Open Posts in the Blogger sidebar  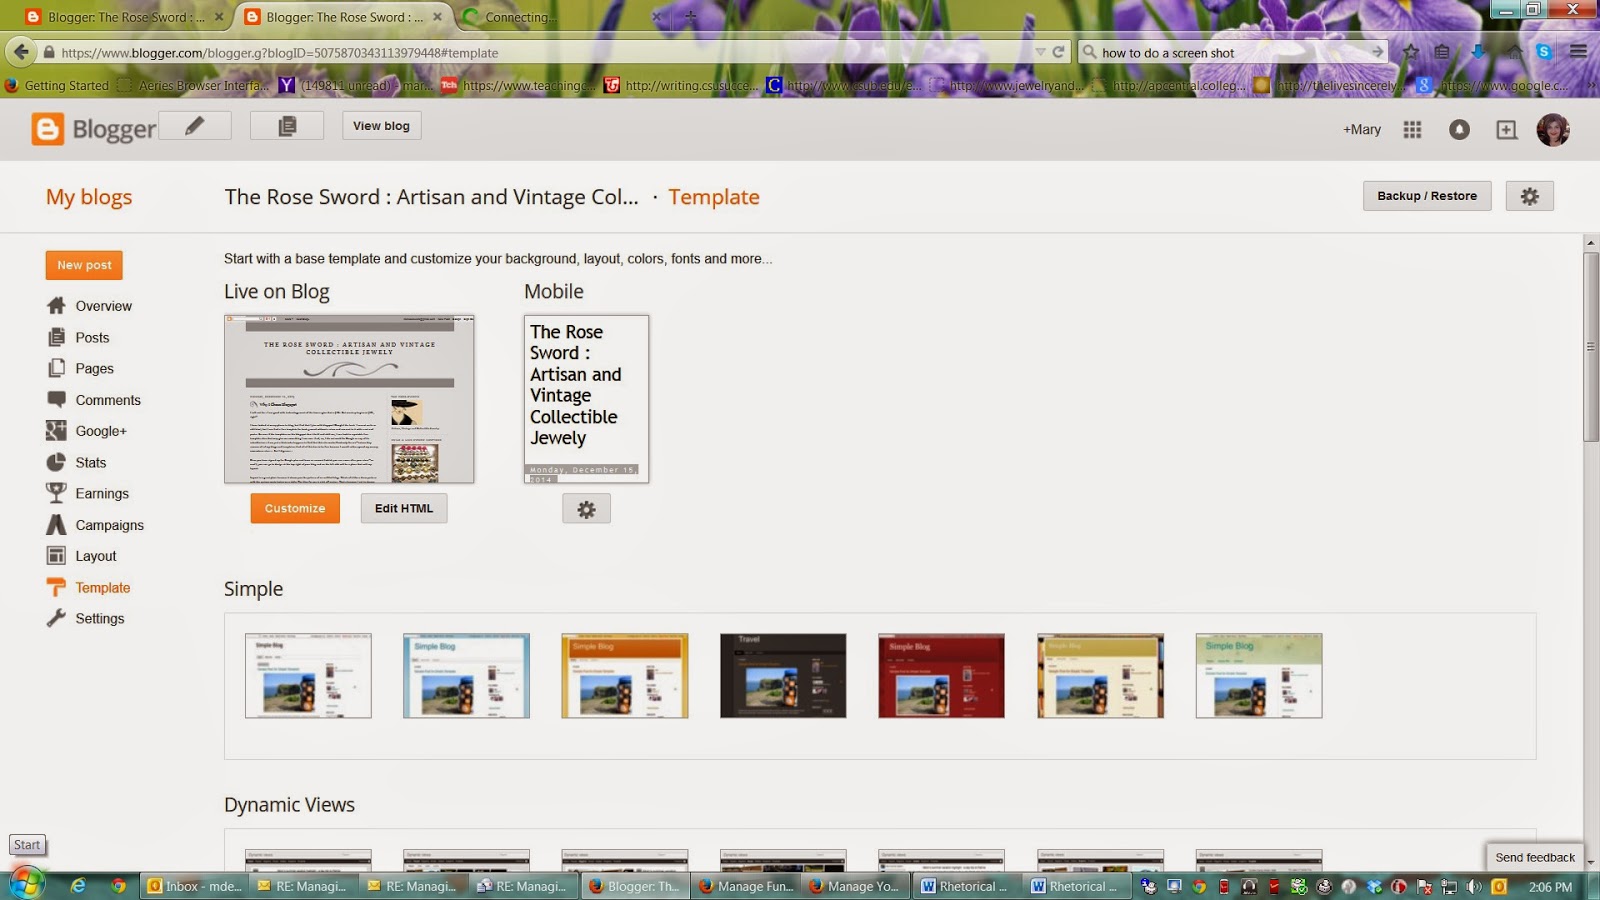(92, 337)
